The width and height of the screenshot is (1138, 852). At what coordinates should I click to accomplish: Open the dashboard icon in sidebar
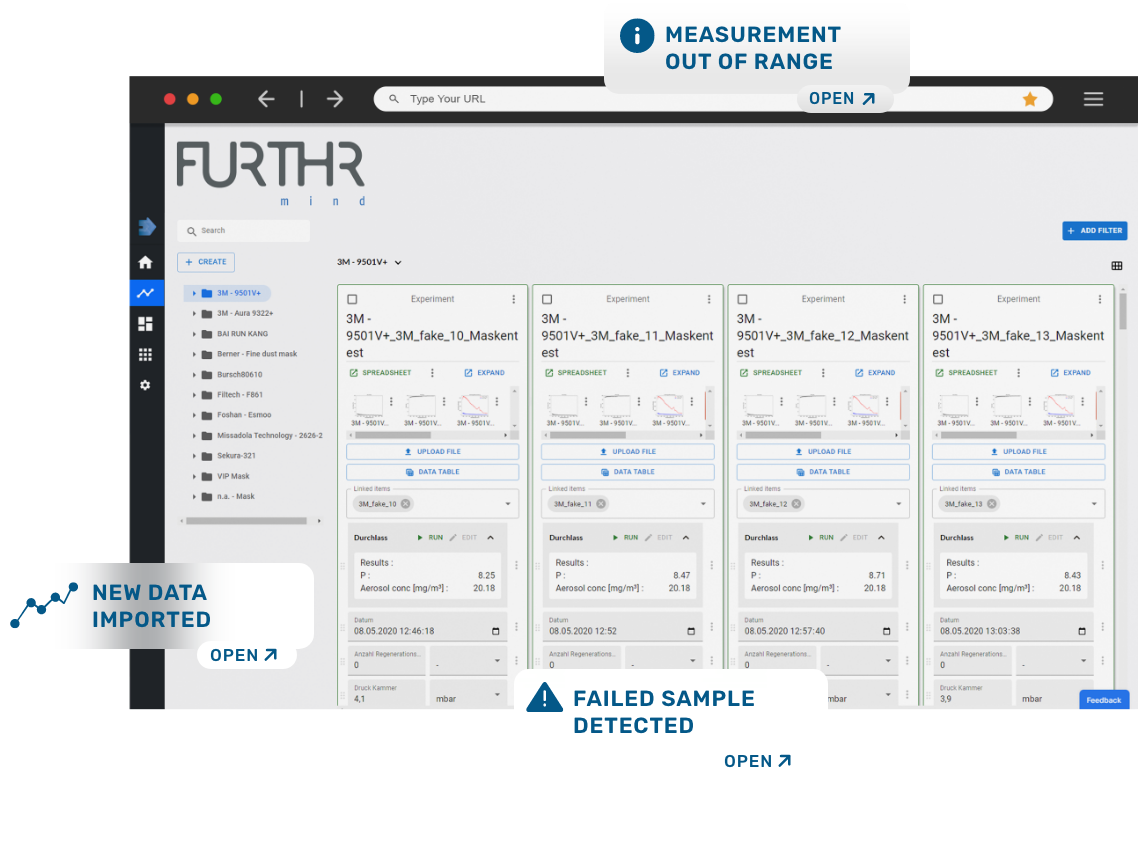click(145, 324)
